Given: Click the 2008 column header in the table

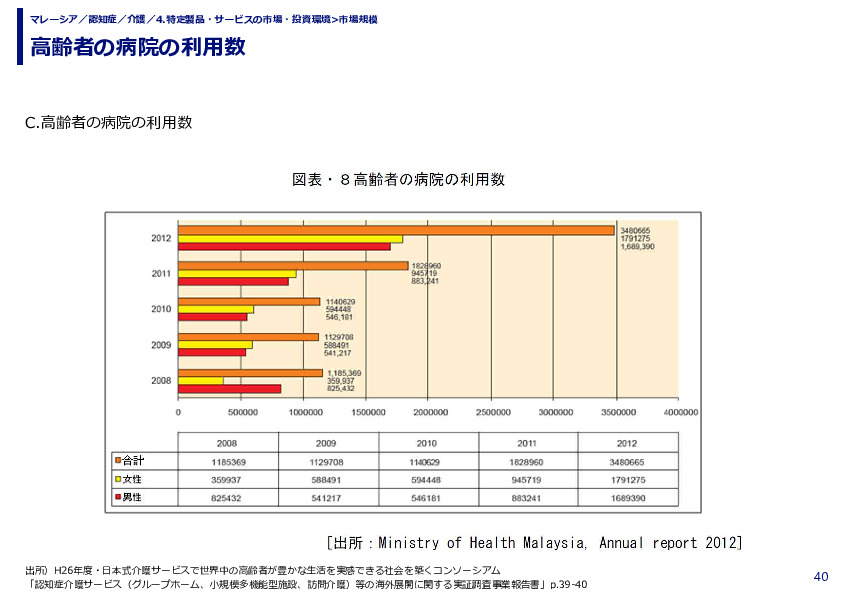Looking at the screenshot, I should (x=227, y=444).
